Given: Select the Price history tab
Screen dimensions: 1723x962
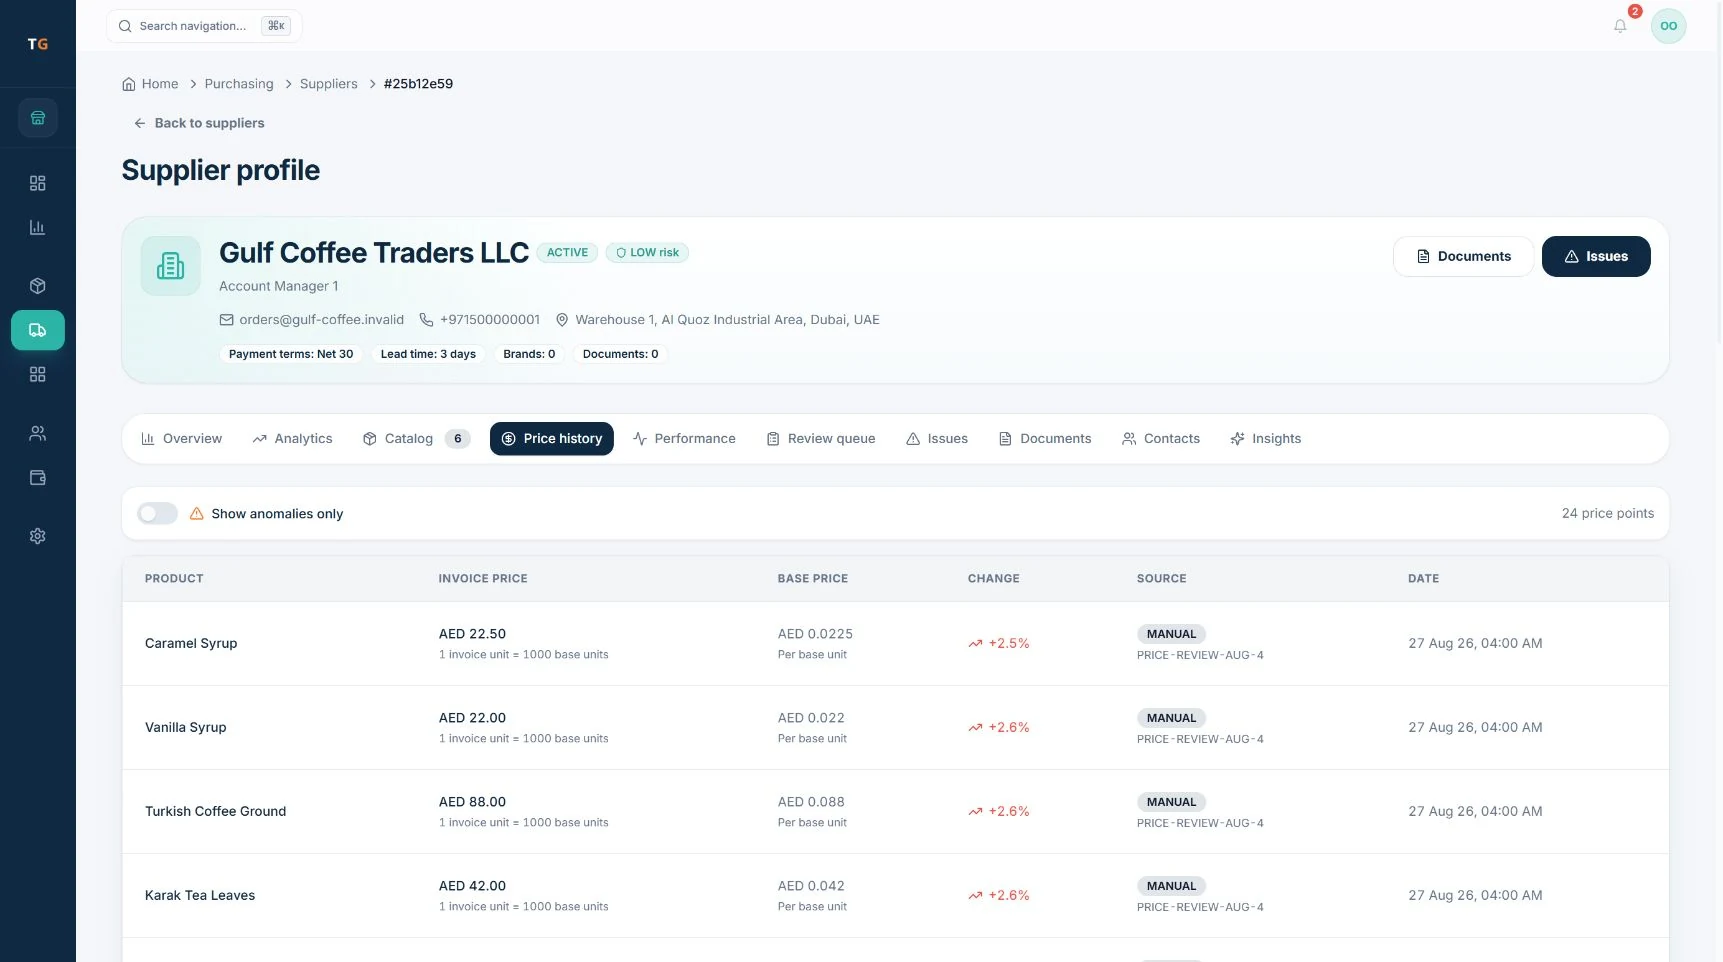Looking at the screenshot, I should click(552, 439).
